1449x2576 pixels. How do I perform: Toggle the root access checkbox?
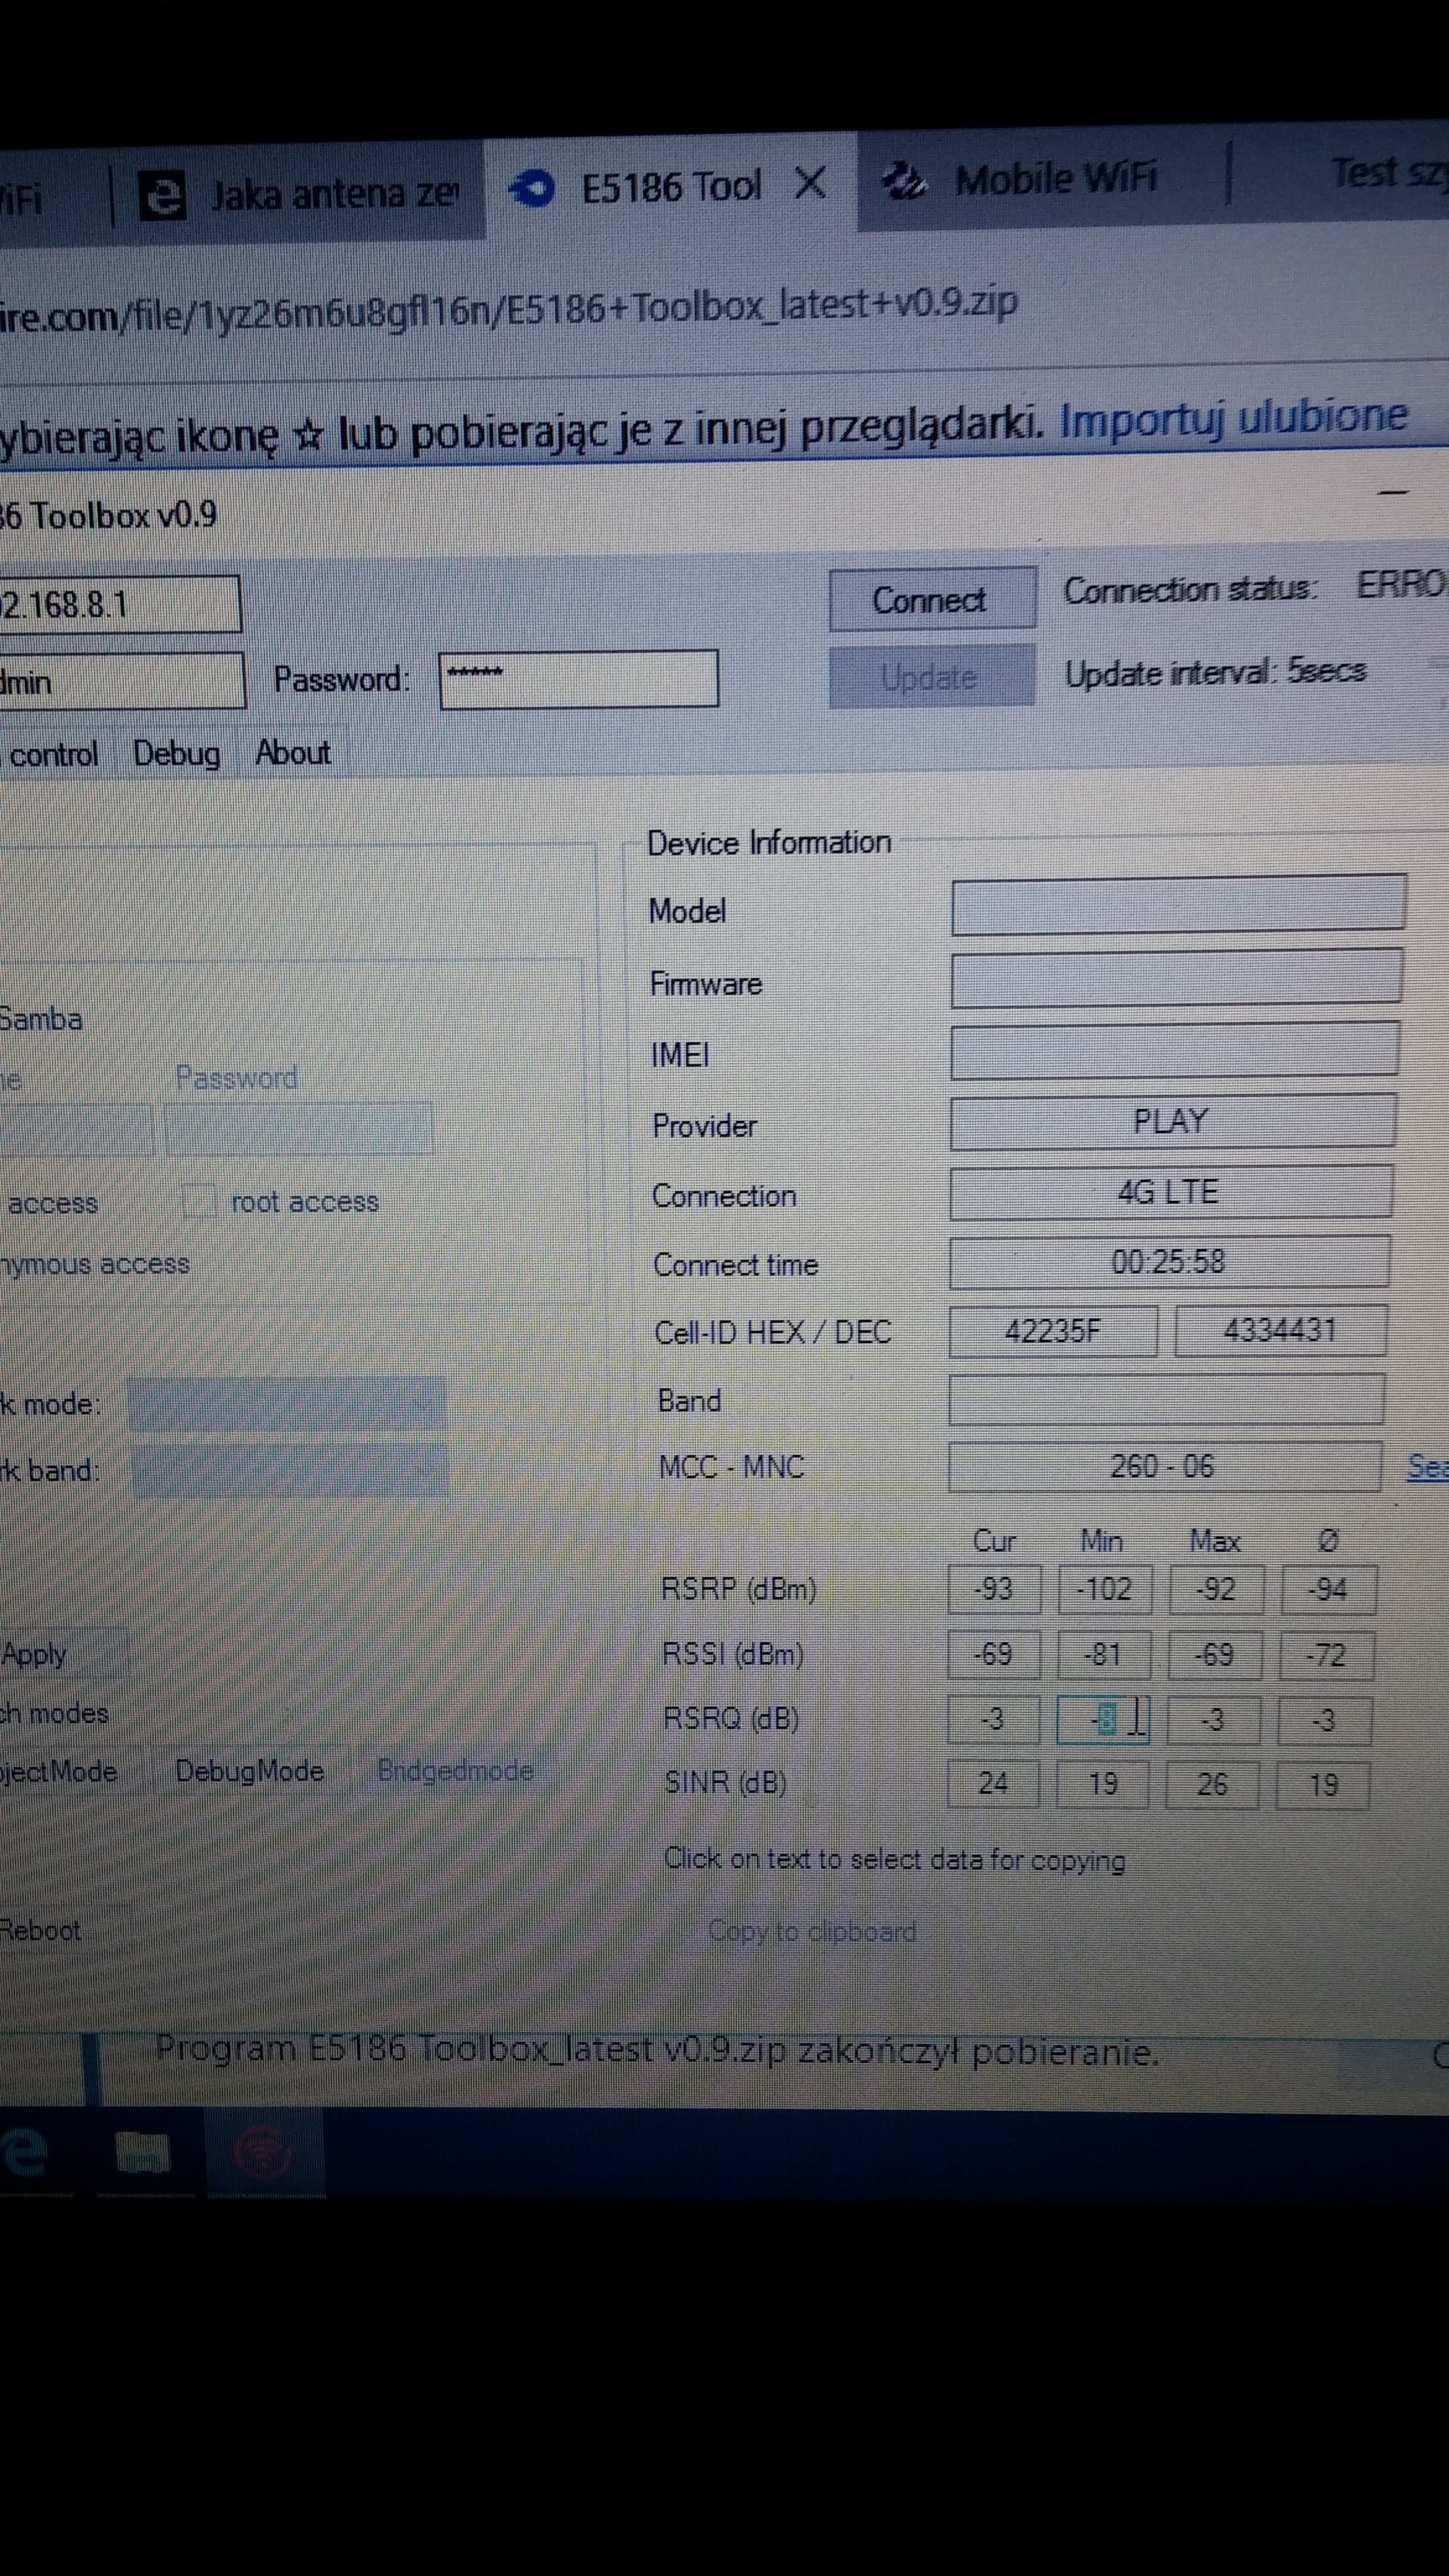pyautogui.click(x=199, y=1201)
